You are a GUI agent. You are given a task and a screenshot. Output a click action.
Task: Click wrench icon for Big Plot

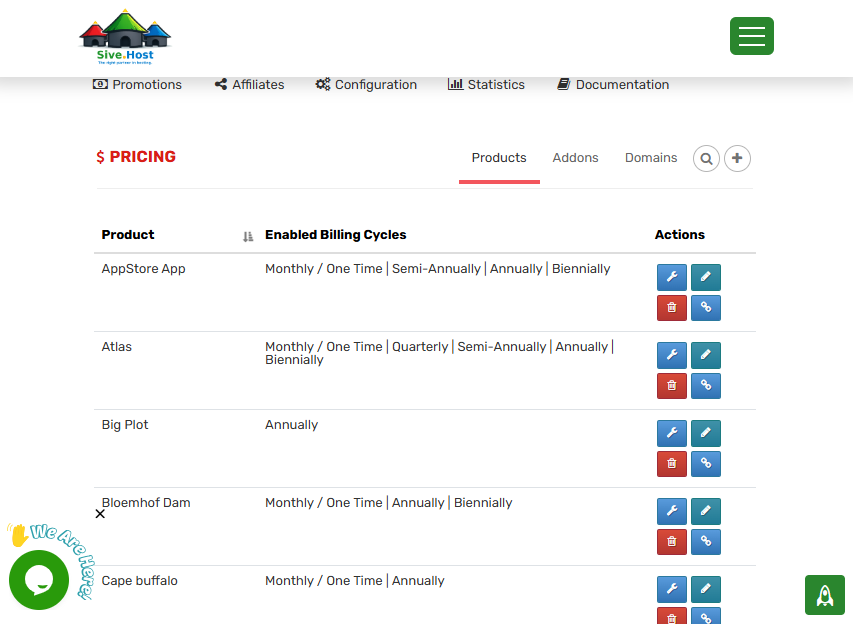tap(672, 433)
